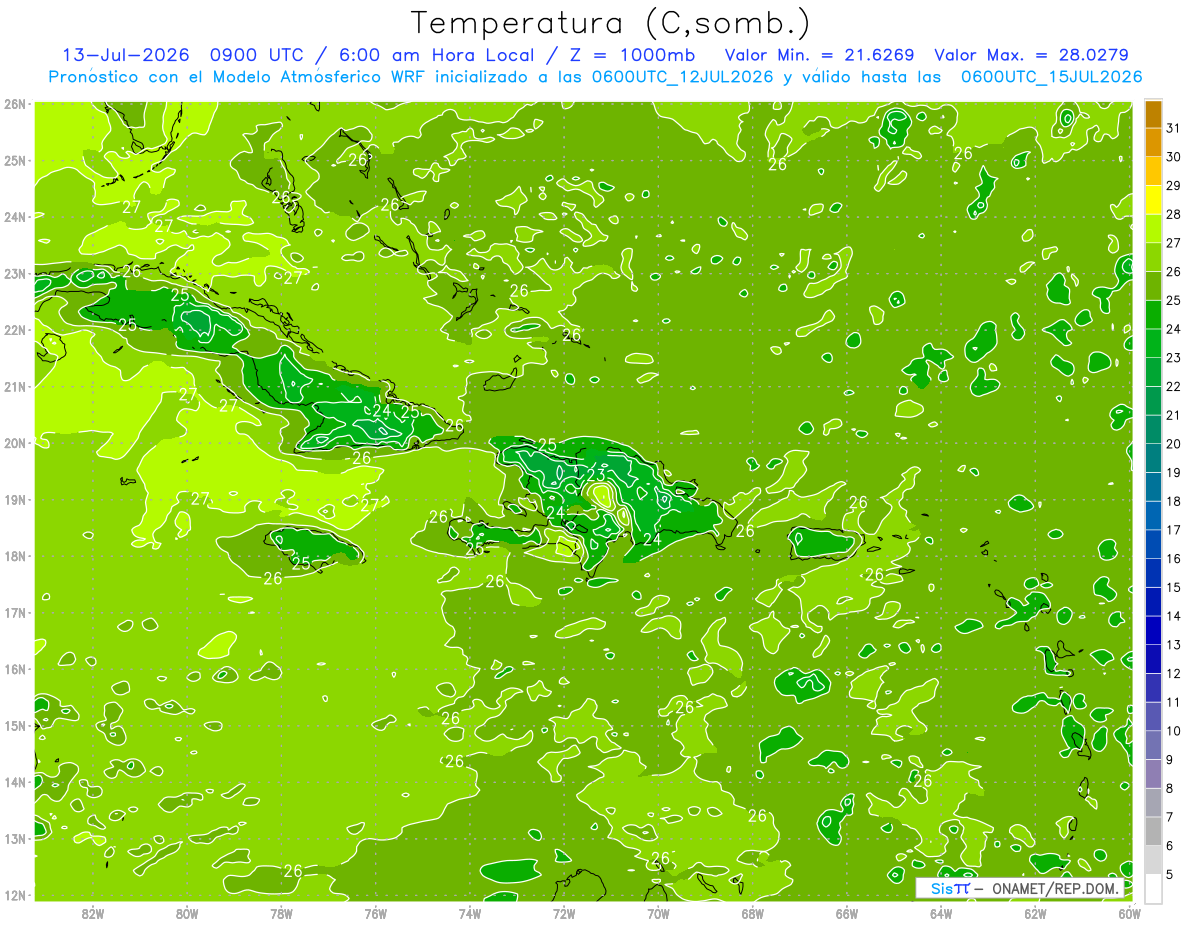This screenshot has width=1200, height=927.
Task: Click the deep-blue swatch between 13 and 14
Action: [x=1153, y=630]
